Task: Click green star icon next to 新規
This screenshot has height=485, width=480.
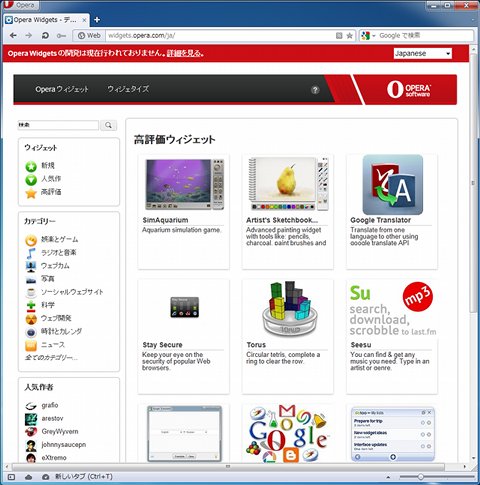Action: (x=31, y=166)
